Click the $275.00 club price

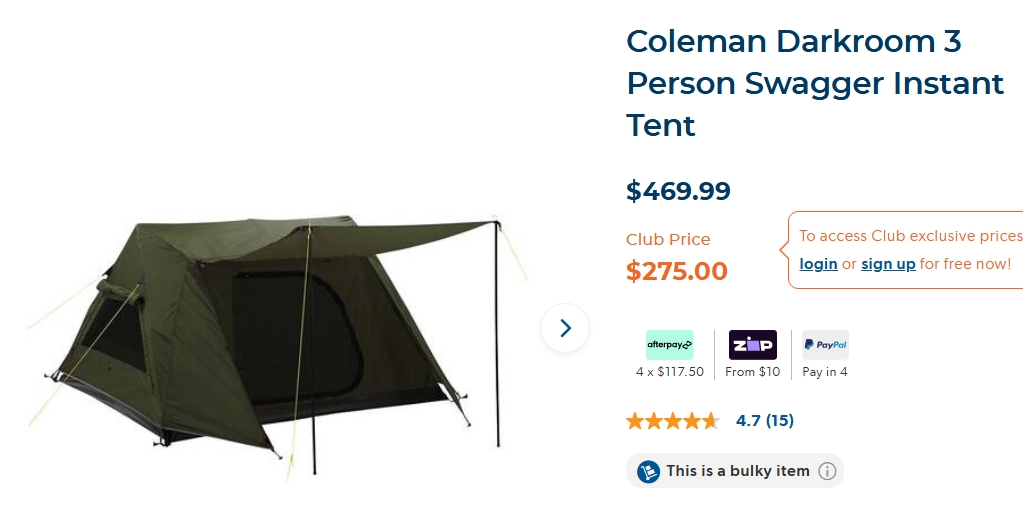(677, 271)
